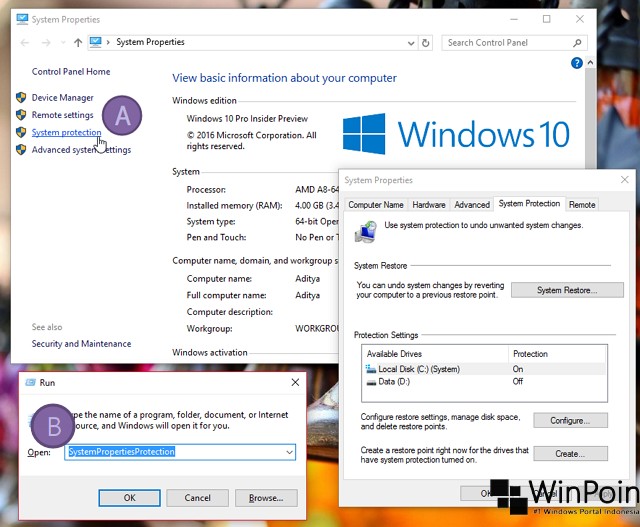
Task: Switch to Hardware tab
Action: coord(429,205)
